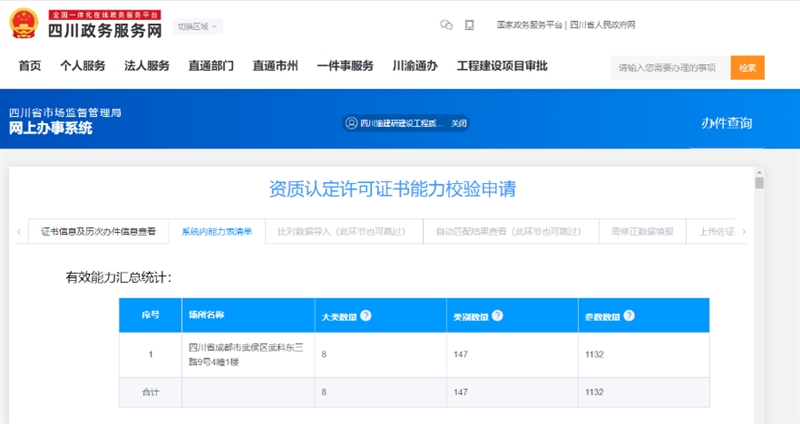Click the national emblem logo
The height and width of the screenshot is (424, 800).
click(x=25, y=25)
